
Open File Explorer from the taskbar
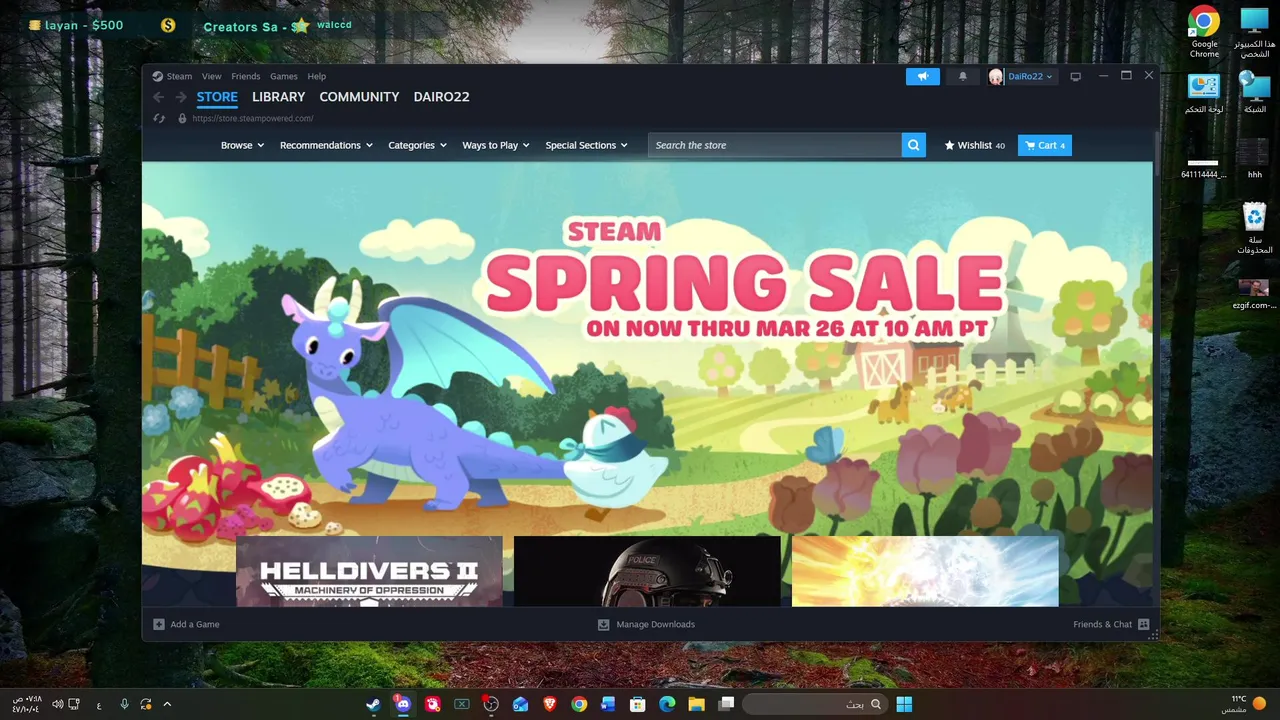[x=696, y=704]
